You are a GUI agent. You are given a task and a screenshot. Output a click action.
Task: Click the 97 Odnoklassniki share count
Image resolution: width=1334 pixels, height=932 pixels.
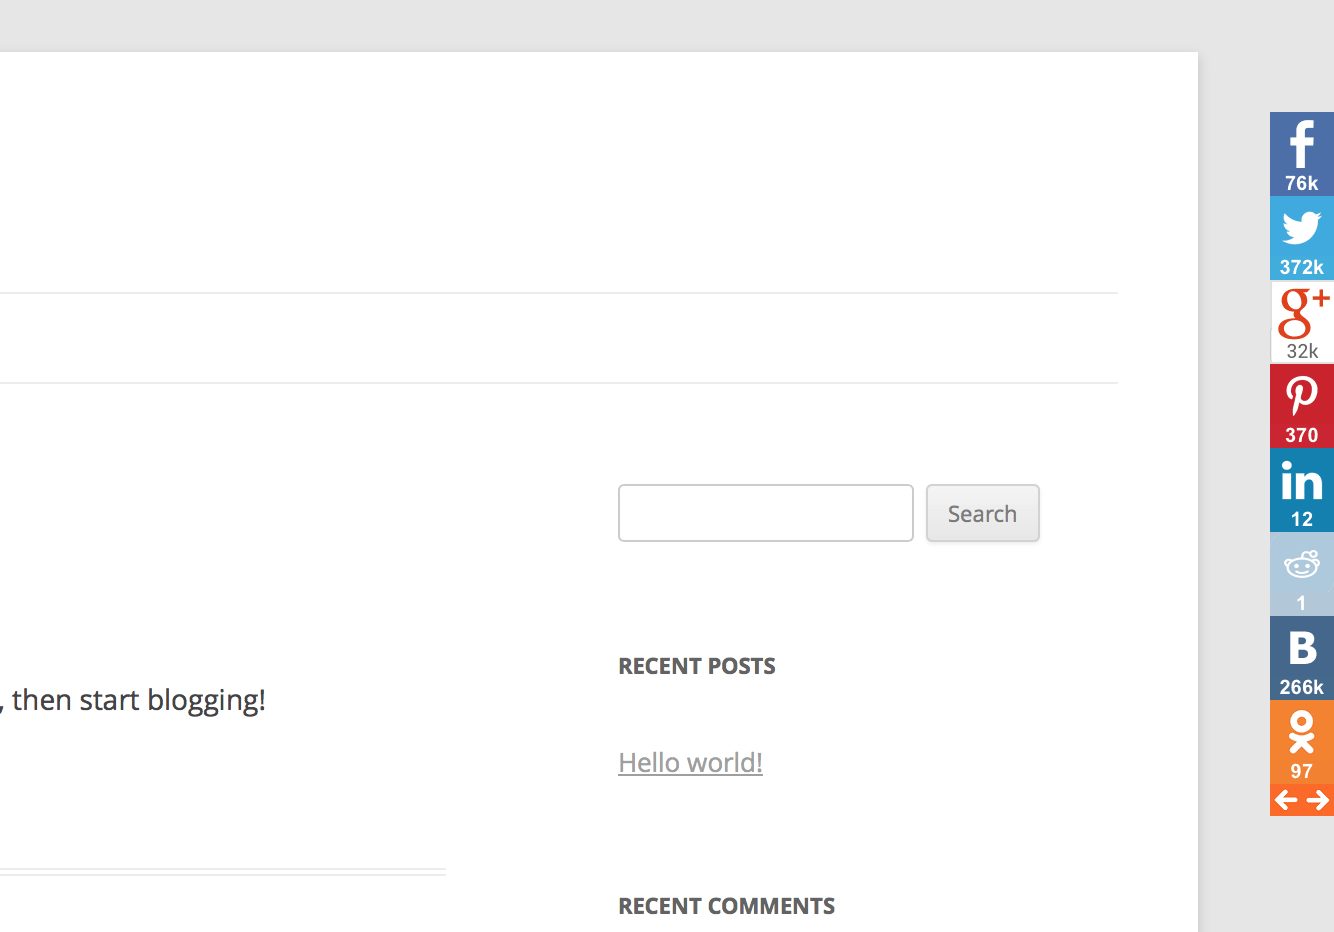[1301, 771]
